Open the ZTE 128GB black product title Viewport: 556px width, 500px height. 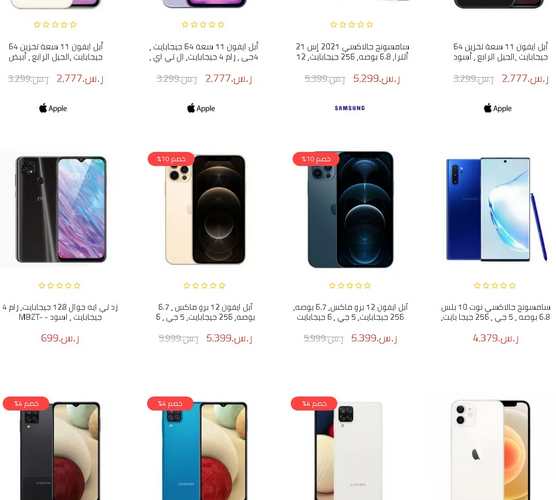pyautogui.click(x=60, y=312)
